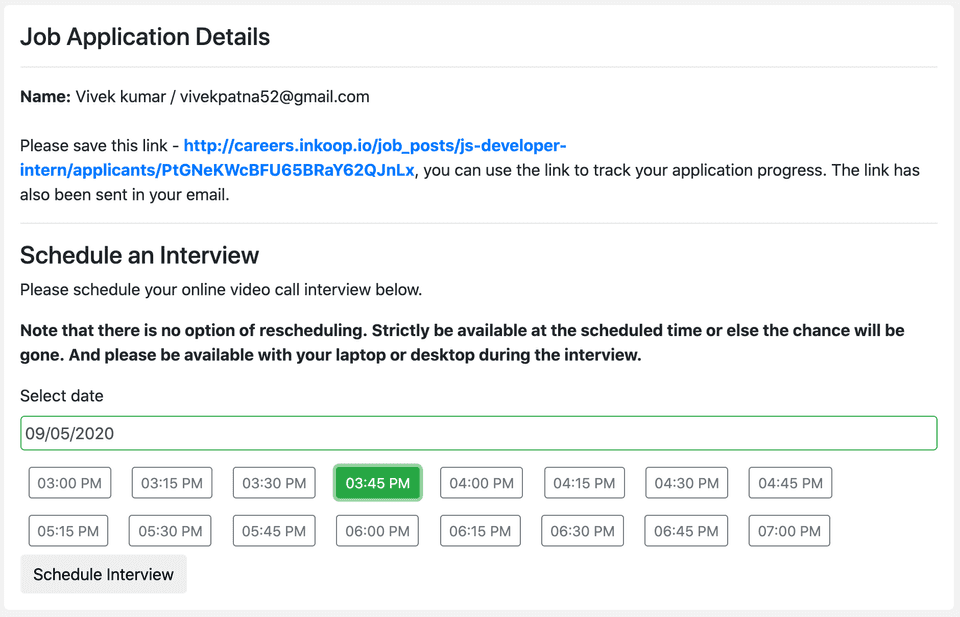Select the 04:00 PM time slot
The height and width of the screenshot is (617, 960).
[x=481, y=483]
